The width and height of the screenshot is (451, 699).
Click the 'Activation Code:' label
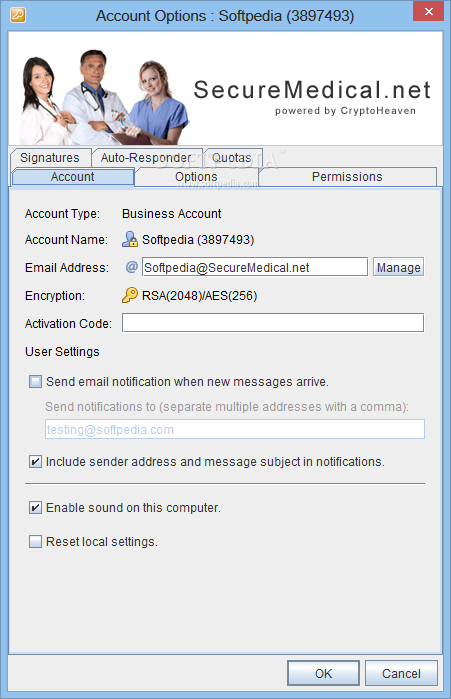coord(68,324)
